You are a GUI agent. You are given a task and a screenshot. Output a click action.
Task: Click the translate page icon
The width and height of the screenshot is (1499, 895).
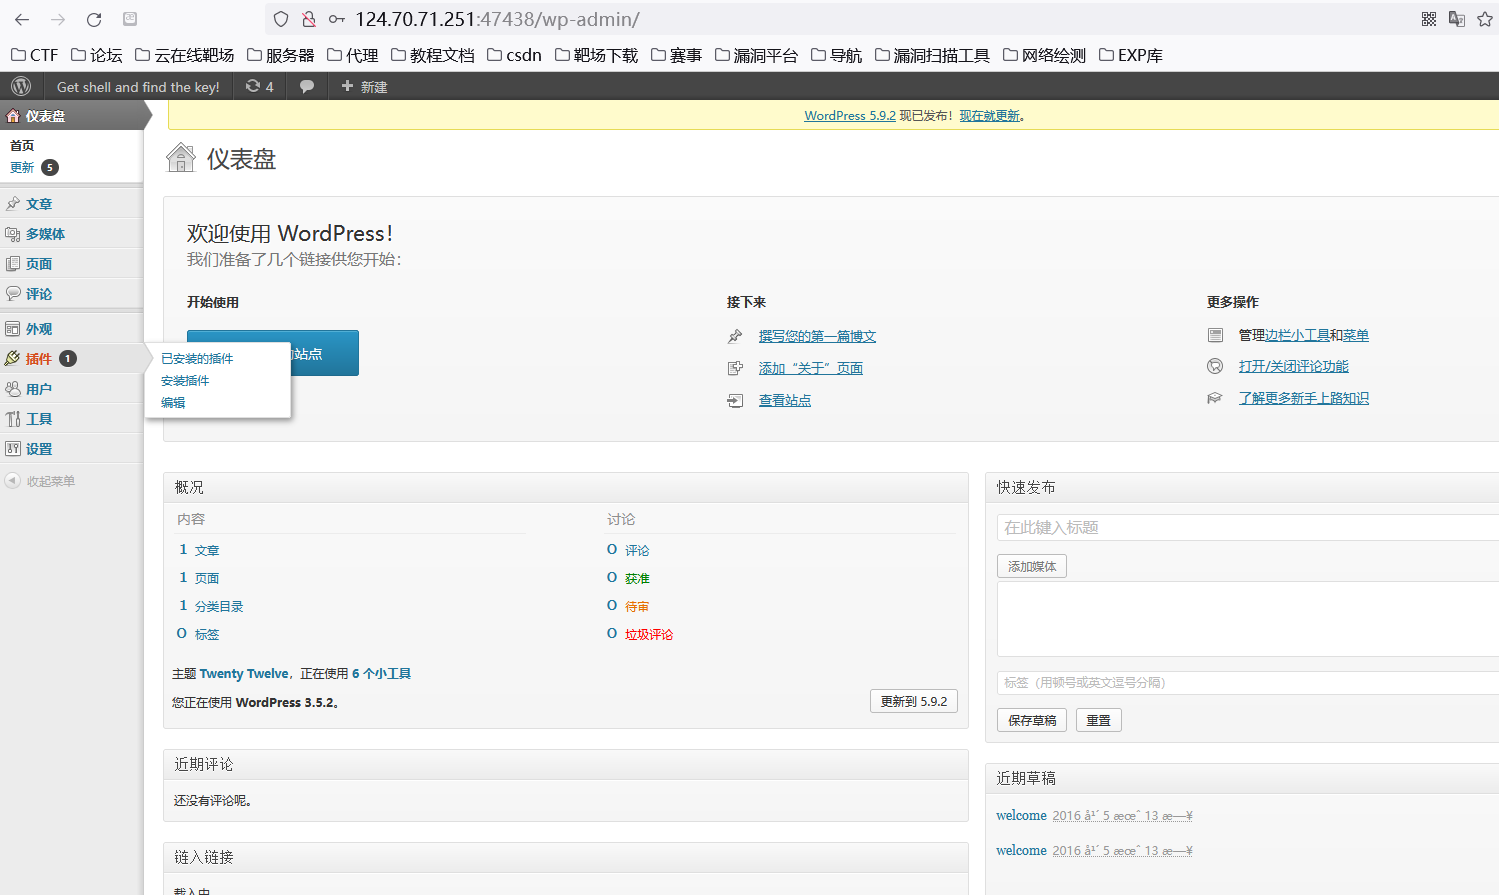(x=1457, y=19)
